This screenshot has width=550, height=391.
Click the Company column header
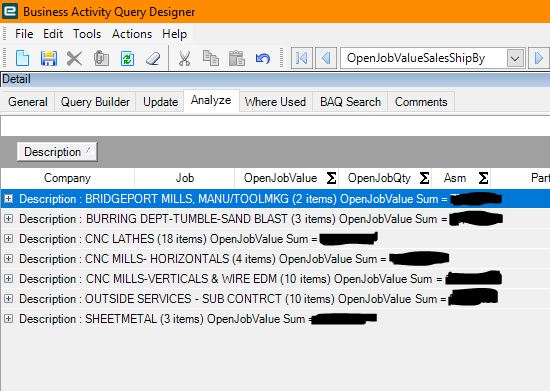click(67, 178)
